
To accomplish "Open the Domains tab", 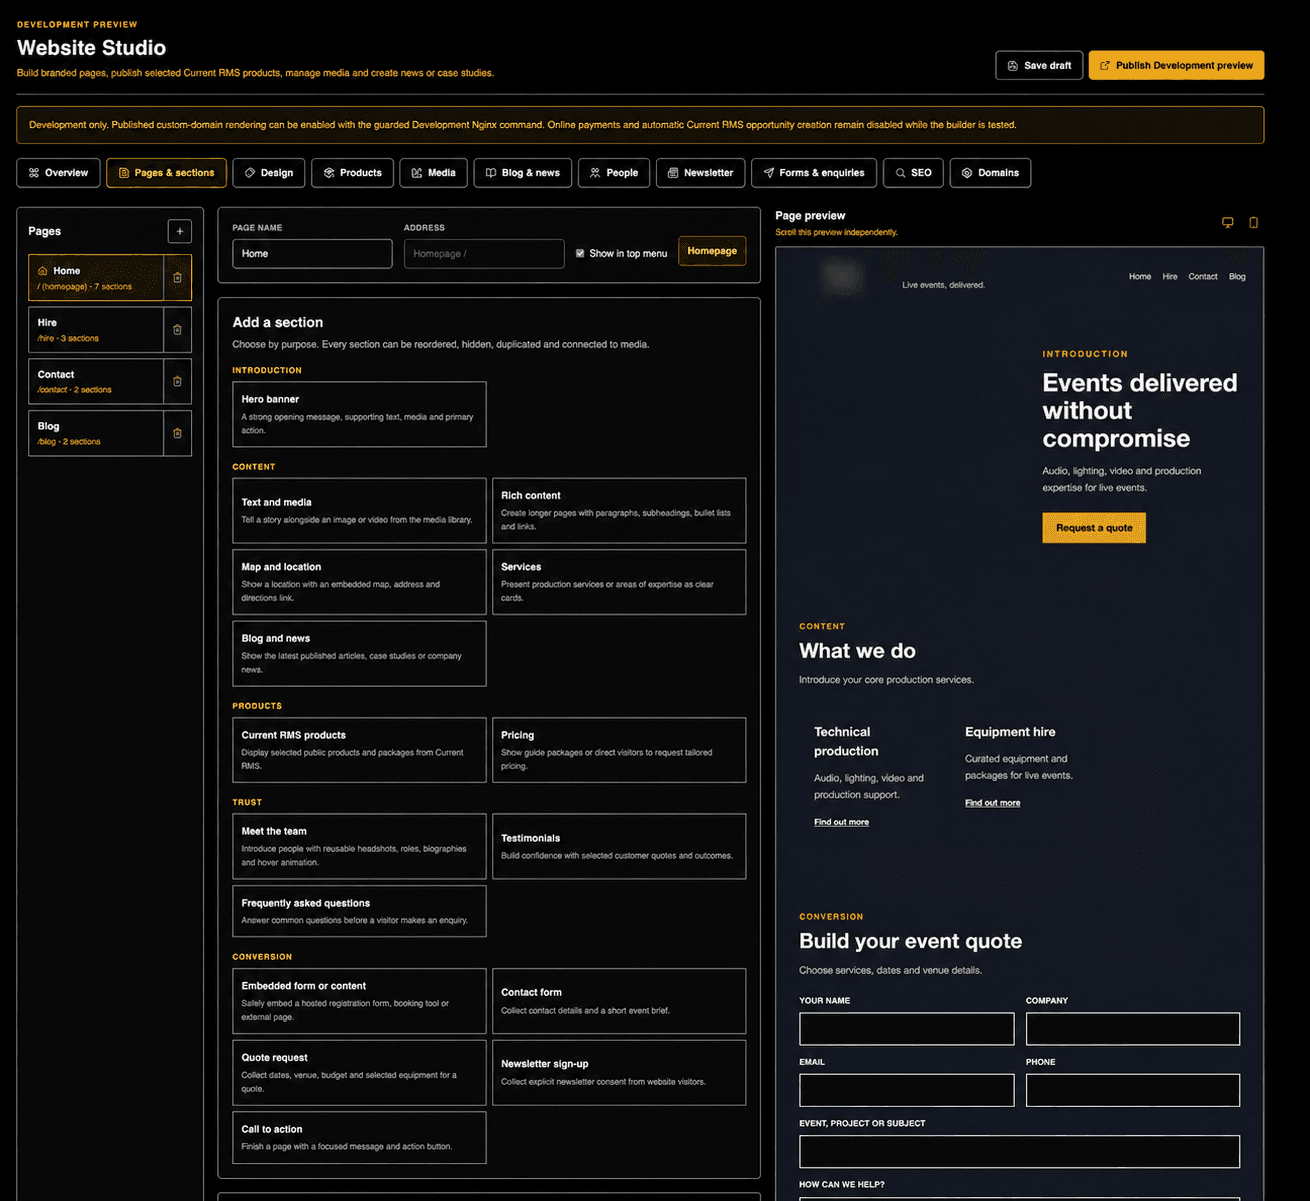I will pos(990,173).
